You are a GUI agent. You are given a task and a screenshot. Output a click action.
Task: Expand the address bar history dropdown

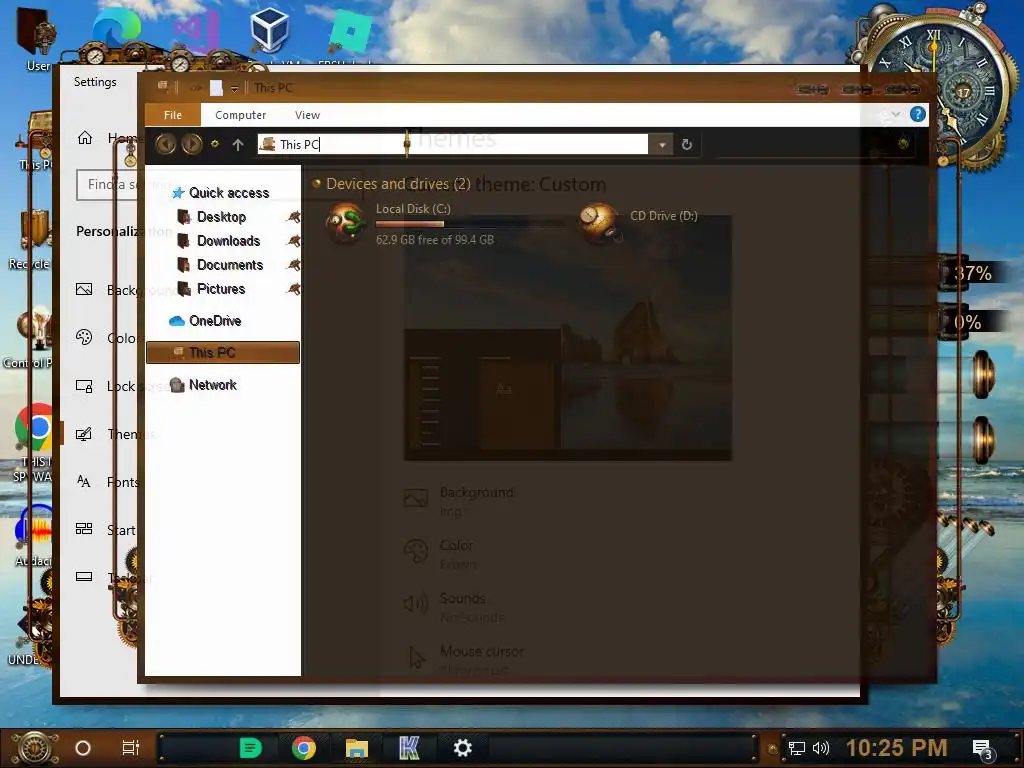662,145
